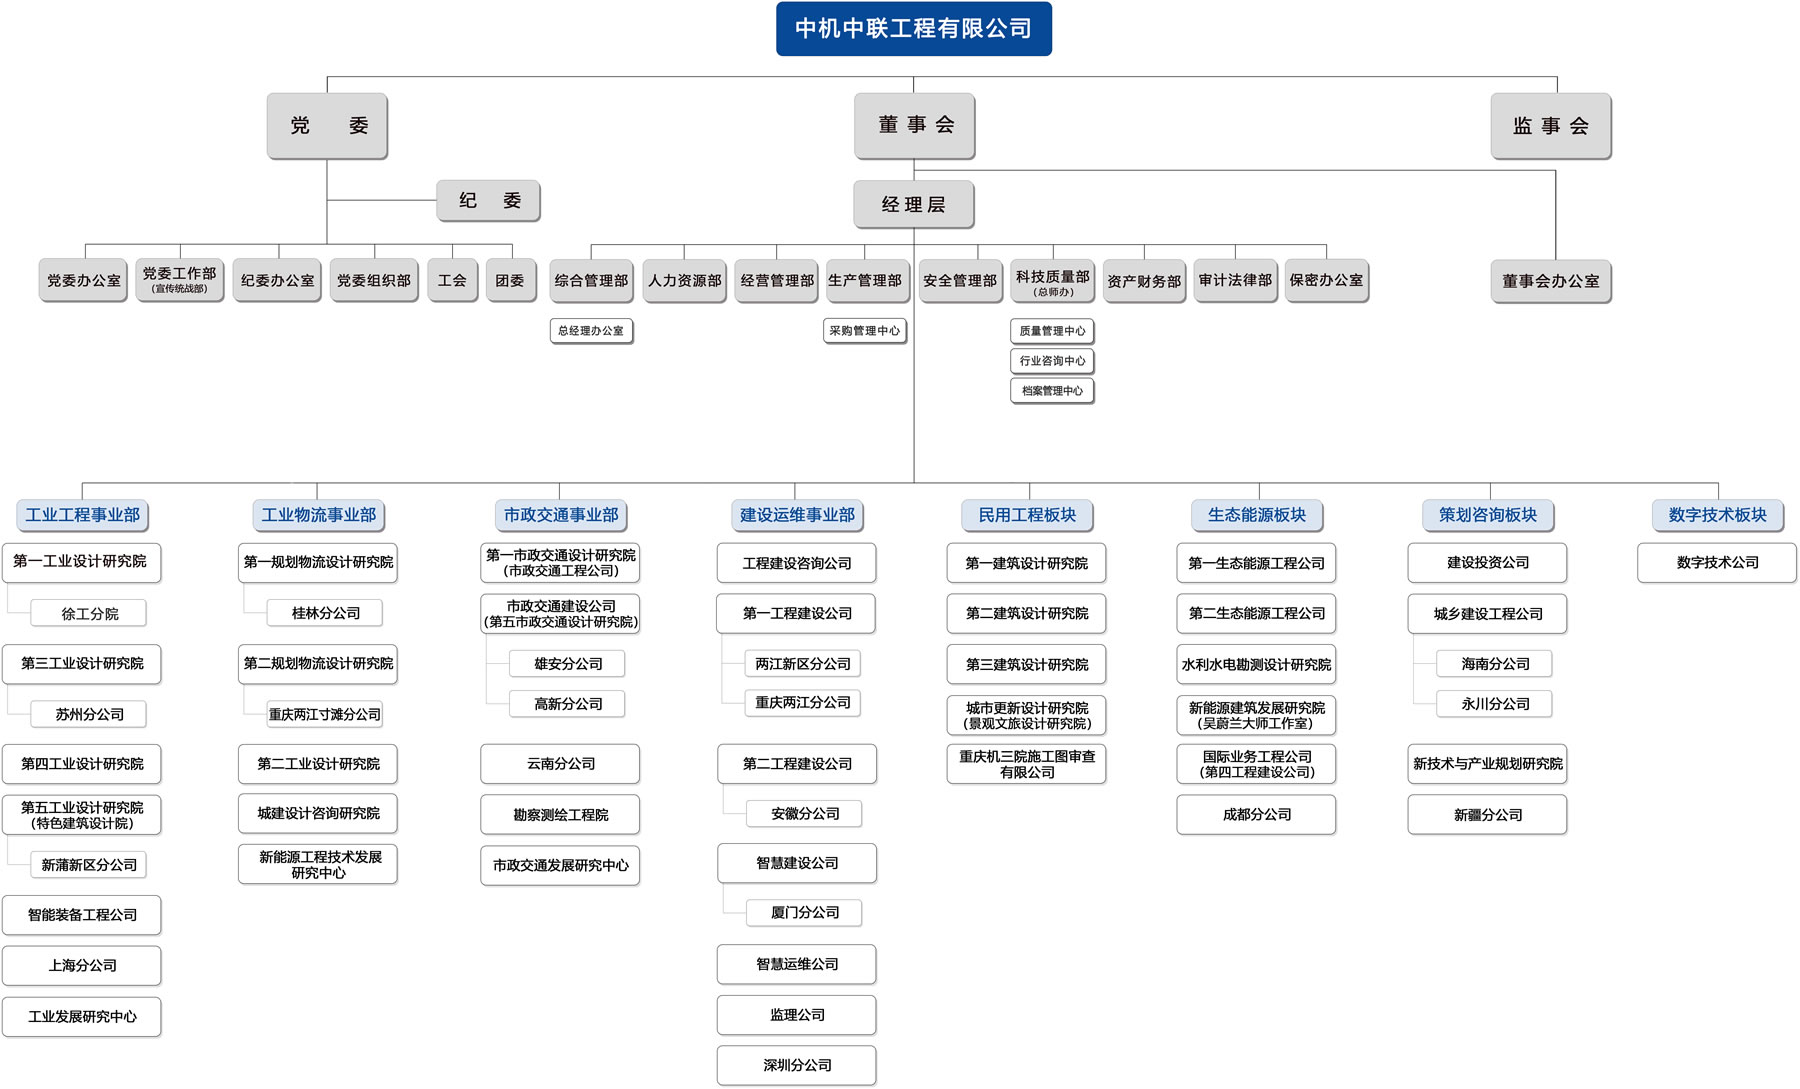Choose the 经营管理部 box

coord(777,281)
